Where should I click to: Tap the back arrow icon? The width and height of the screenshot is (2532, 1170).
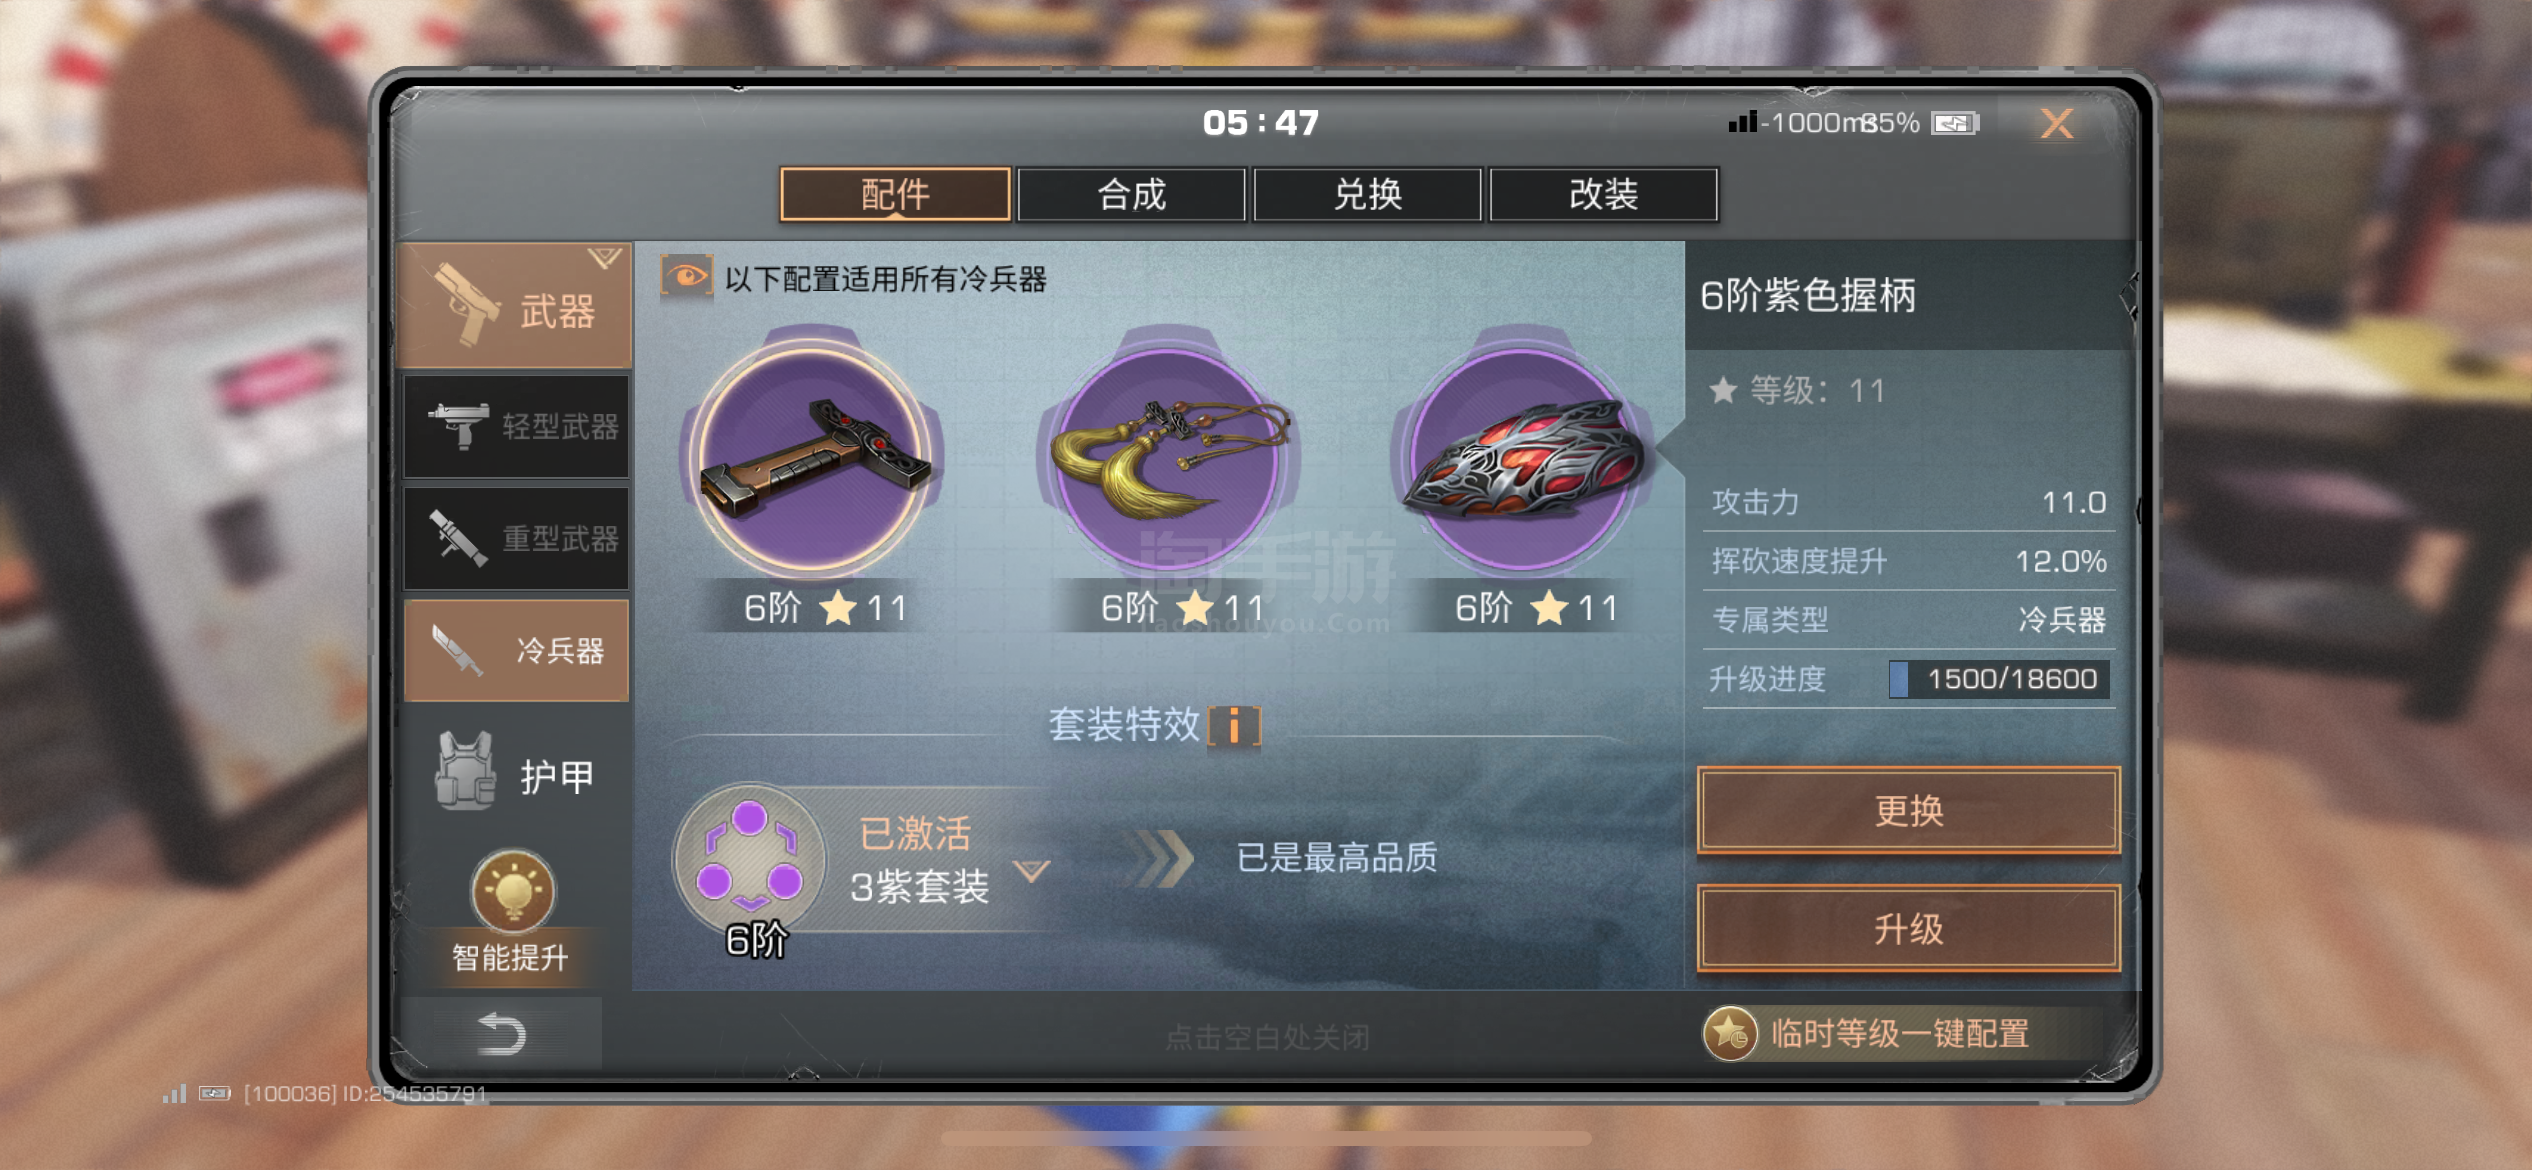[501, 1034]
